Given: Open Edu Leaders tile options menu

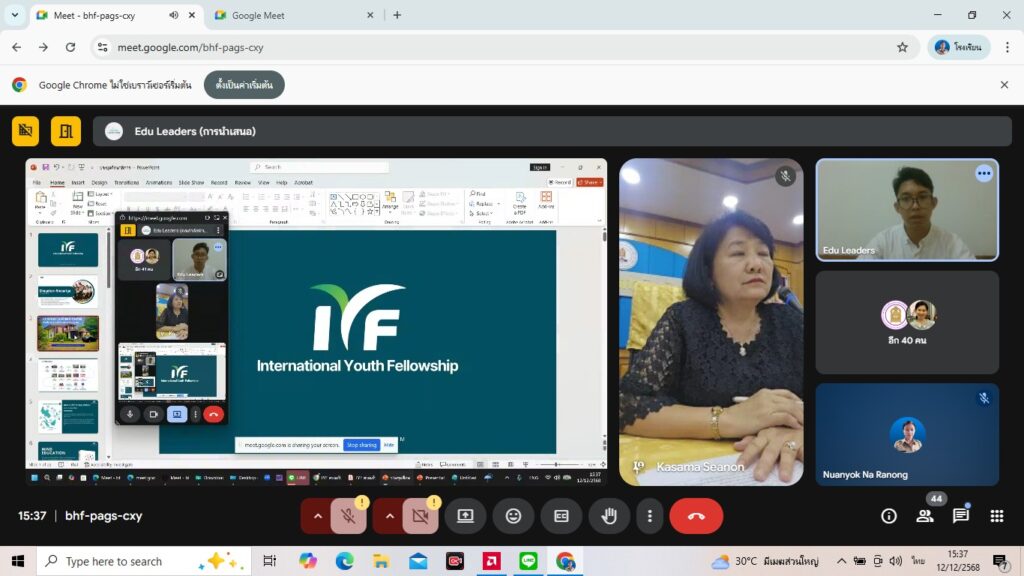Looking at the screenshot, I should click(x=984, y=173).
